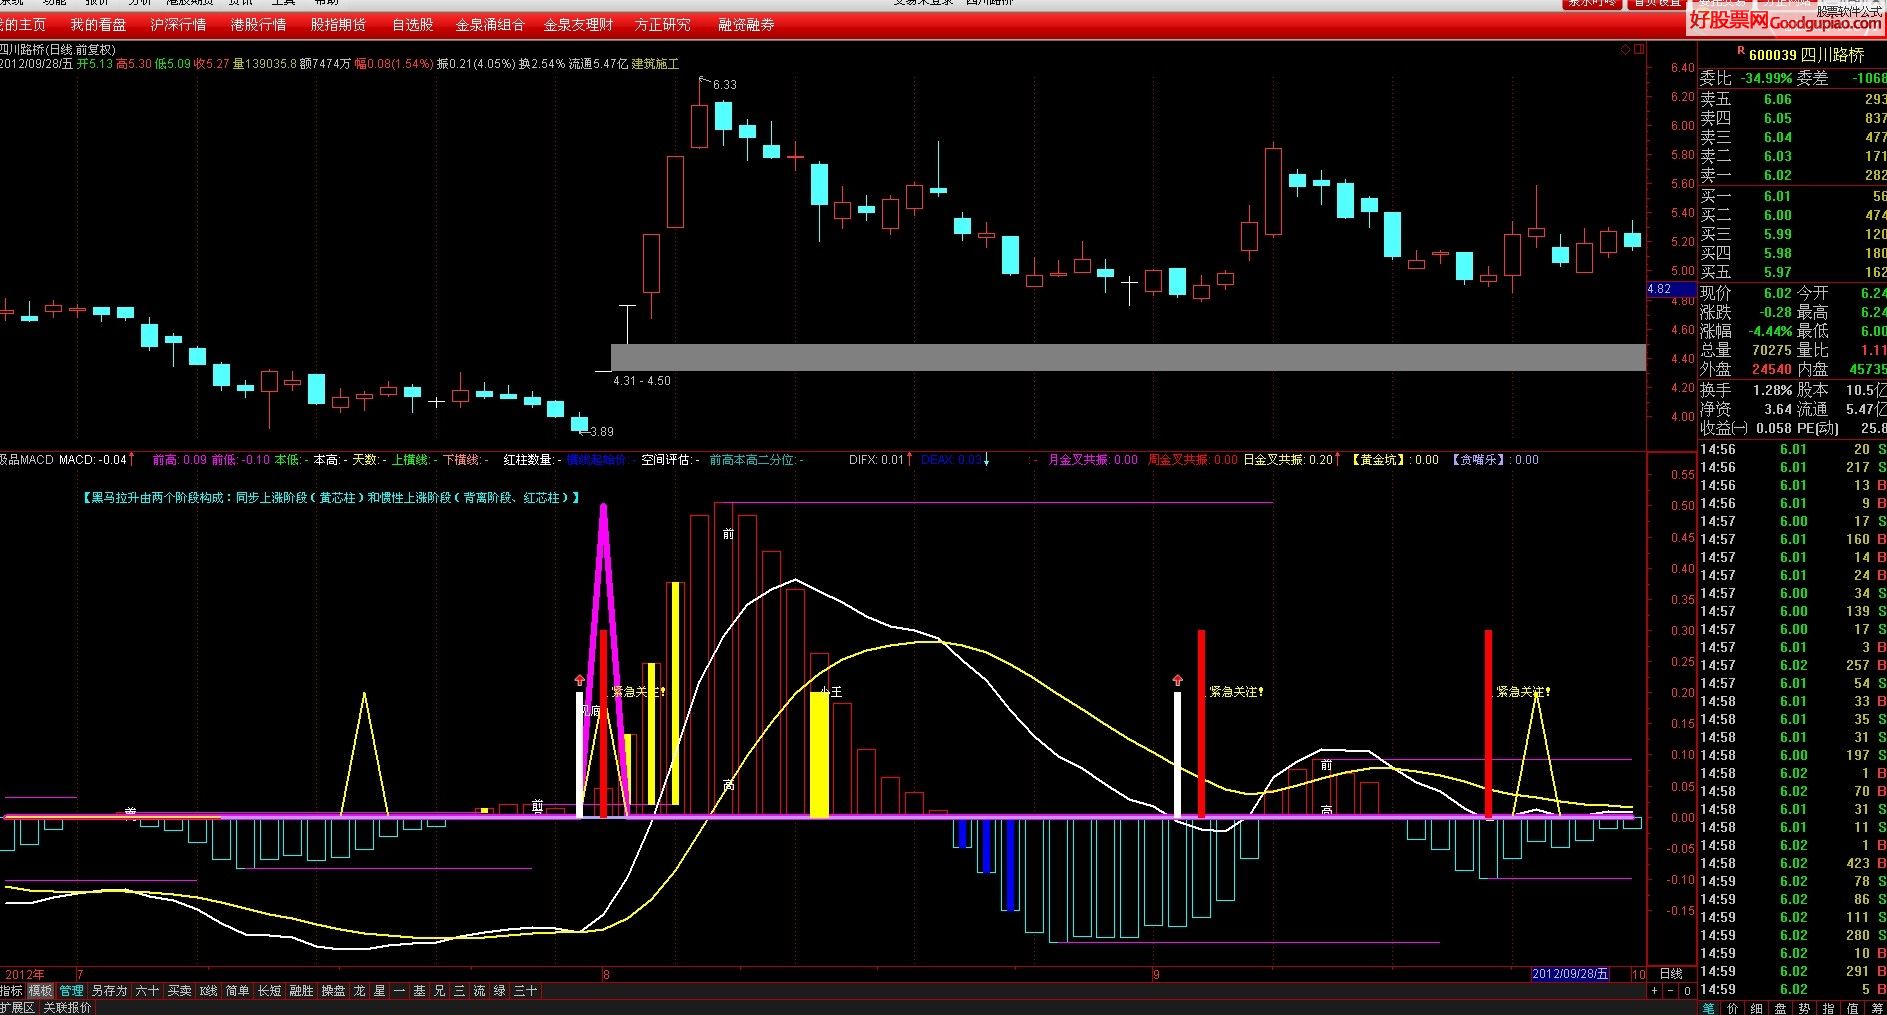Click the up arrow after DIFX 0.01

tap(909, 460)
